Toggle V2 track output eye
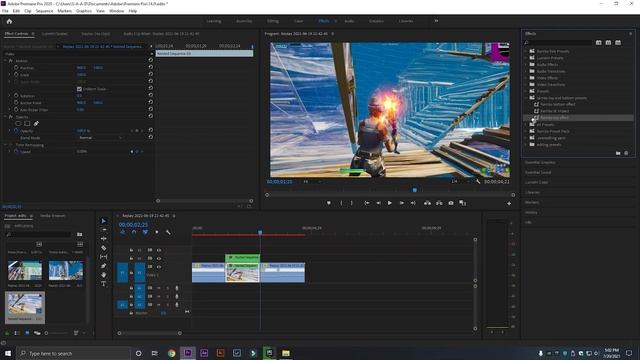The height and width of the screenshot is (360, 640). (159, 258)
